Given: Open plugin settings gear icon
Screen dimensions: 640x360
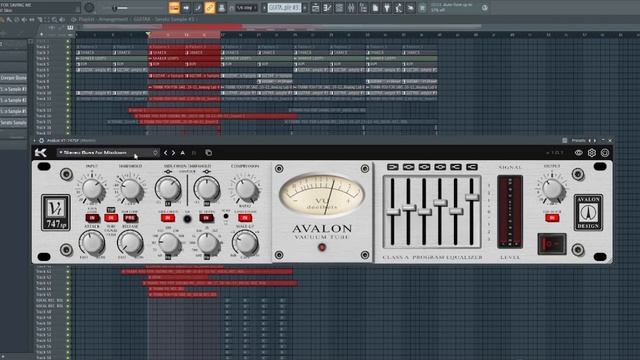Looking at the screenshot, I should click(591, 153).
